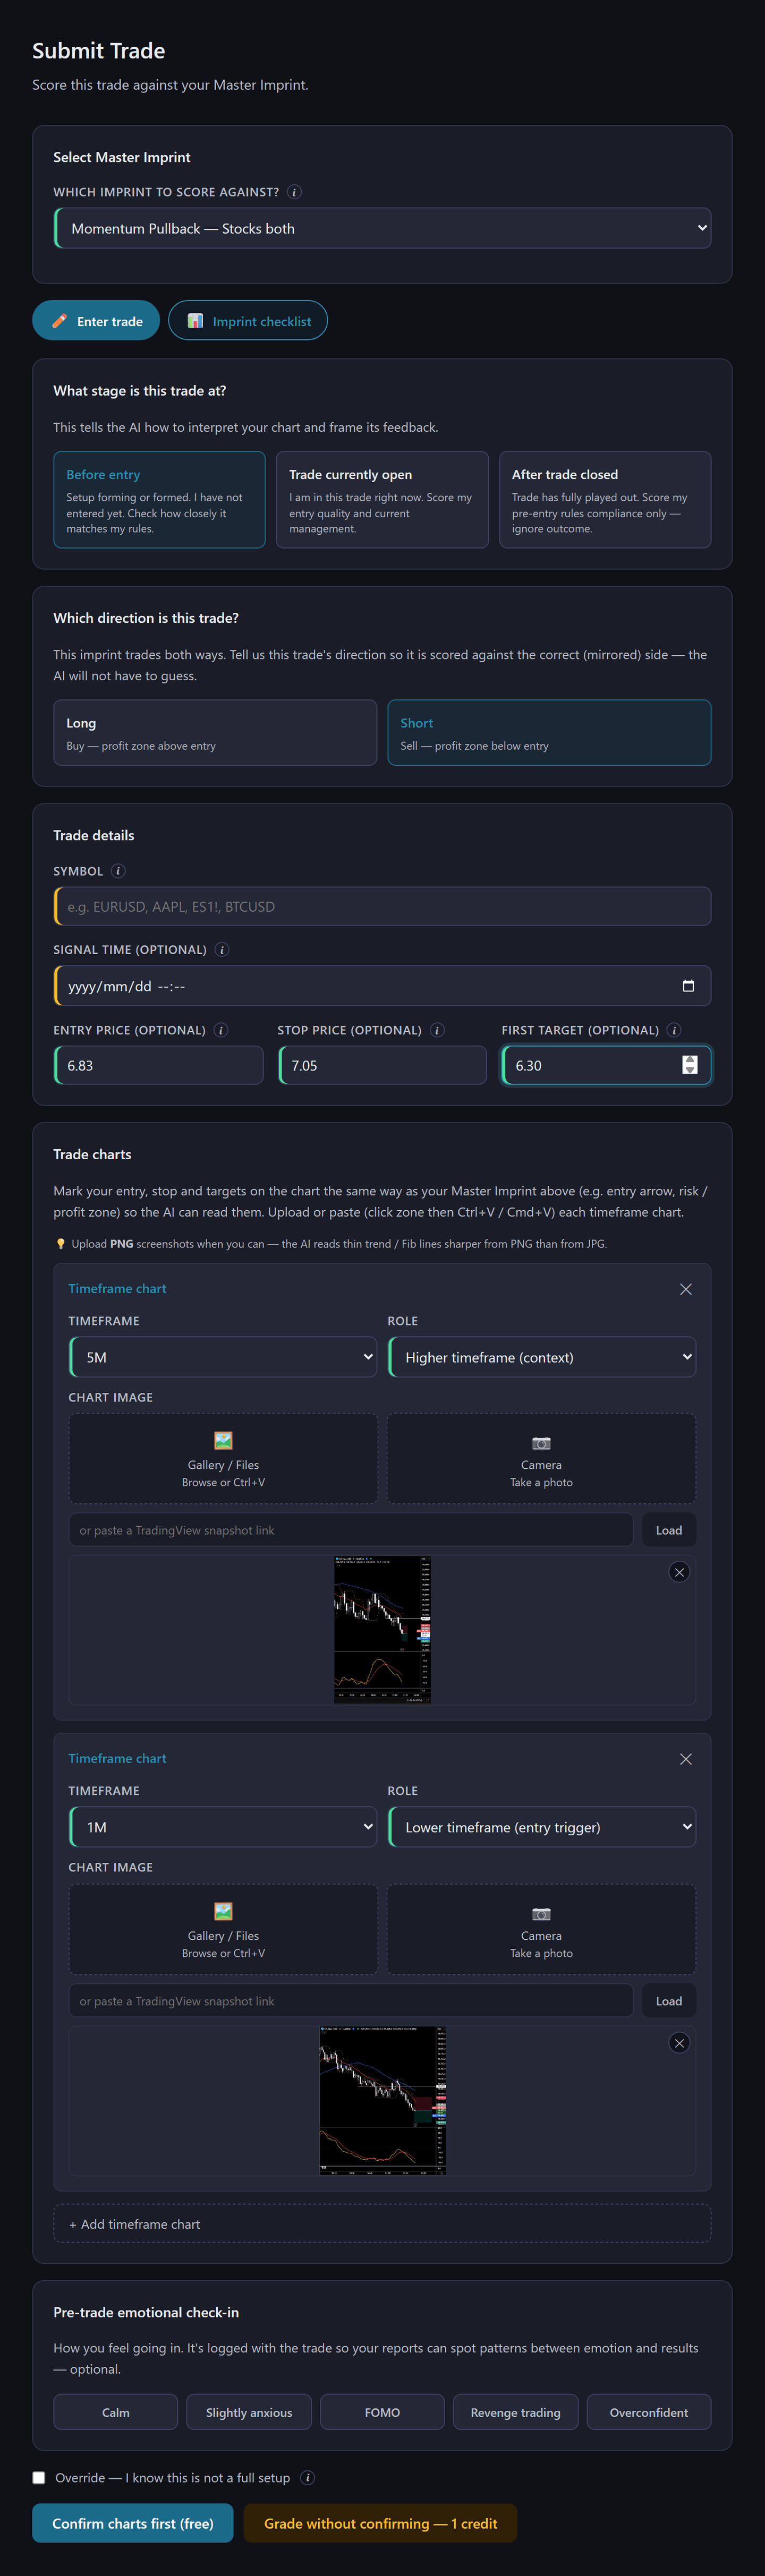Select the Overconfident emotion option
This screenshot has width=765, height=2576.
tap(649, 2412)
